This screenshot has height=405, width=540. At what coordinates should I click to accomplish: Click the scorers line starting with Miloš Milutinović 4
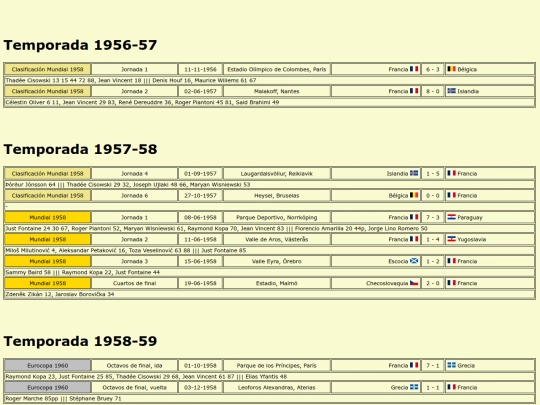269,250
